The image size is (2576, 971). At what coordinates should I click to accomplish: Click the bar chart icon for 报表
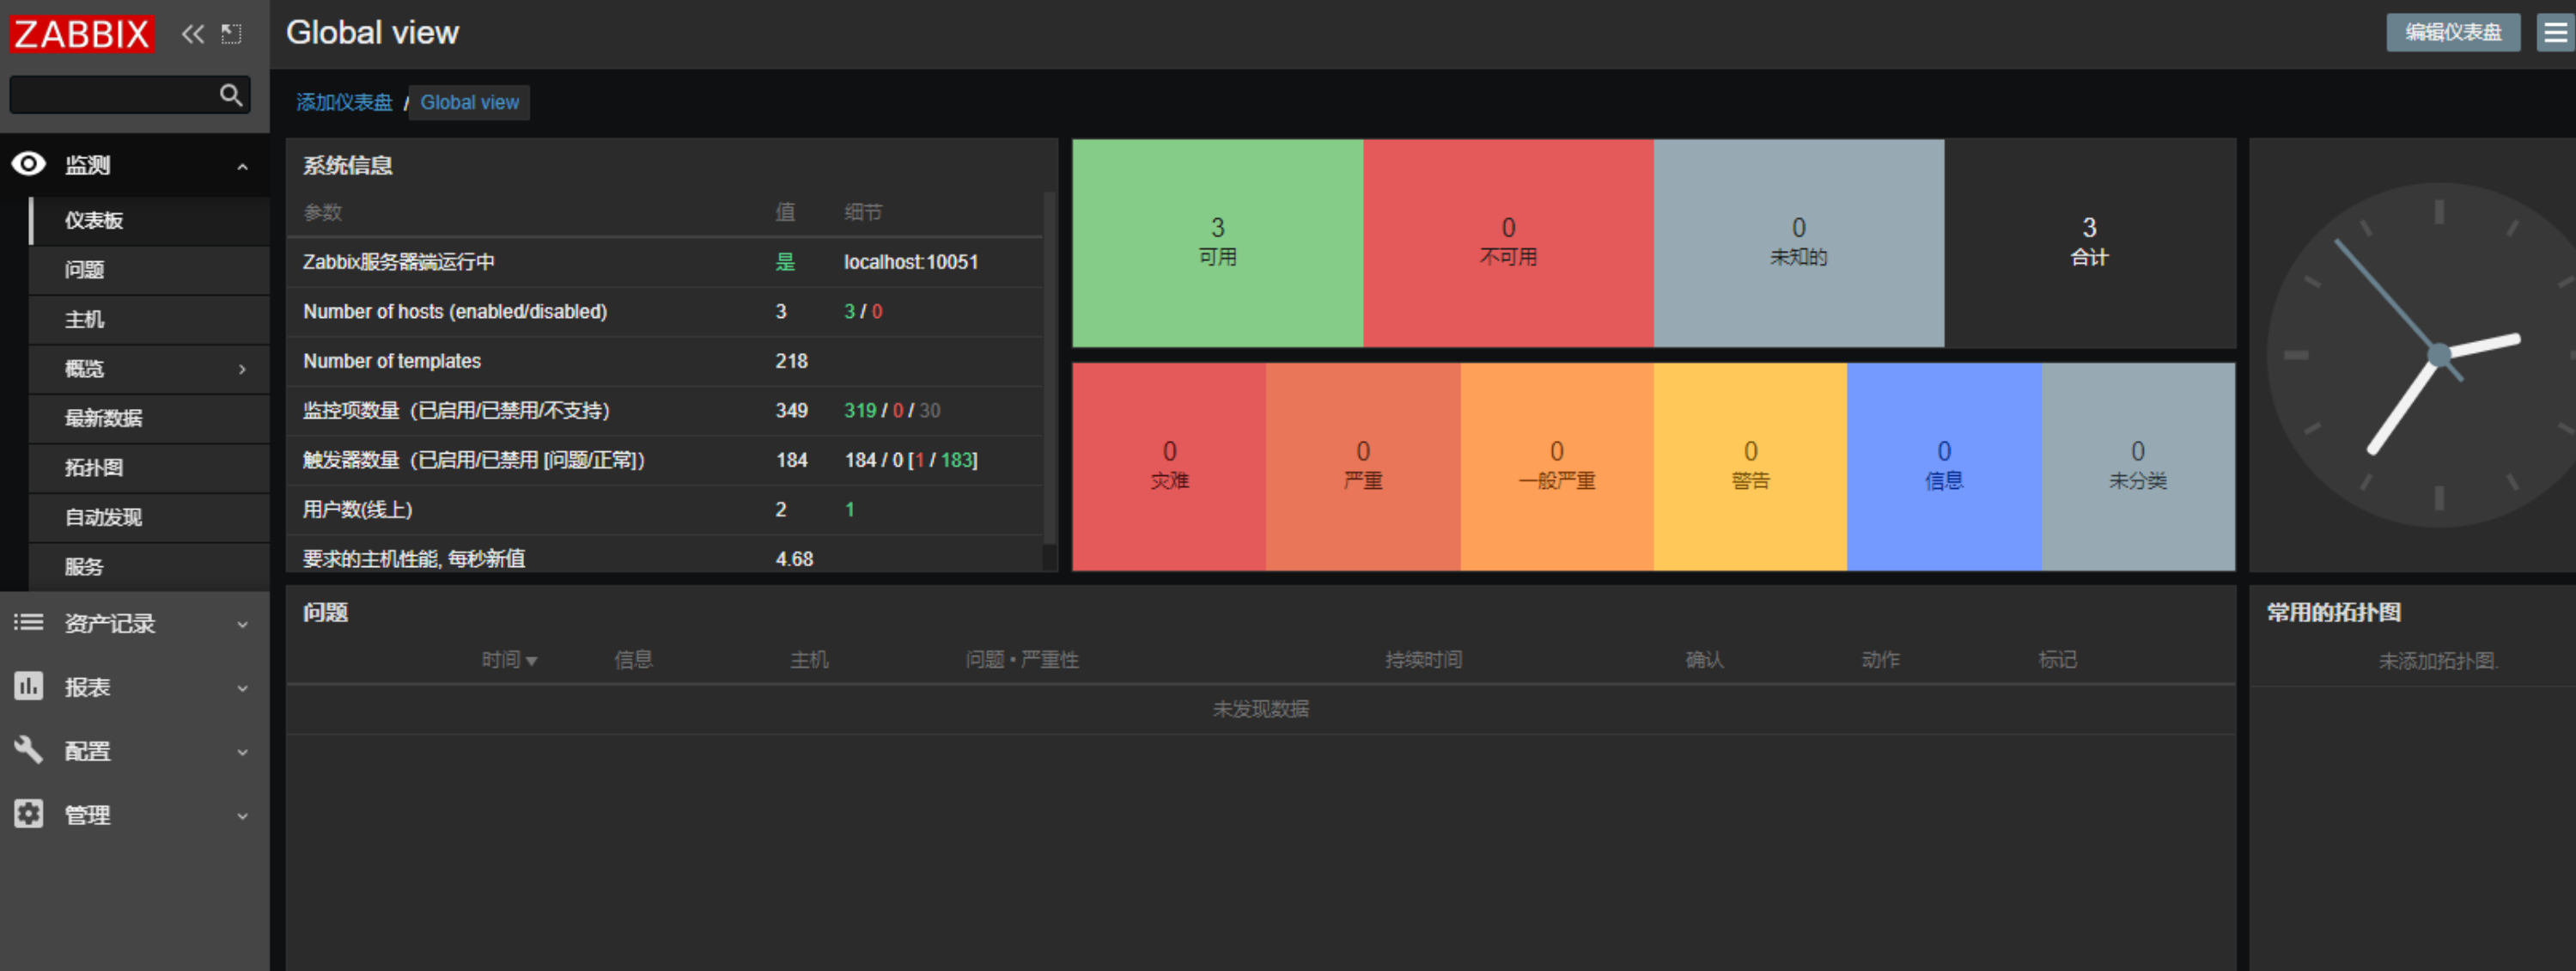pyautogui.click(x=29, y=687)
